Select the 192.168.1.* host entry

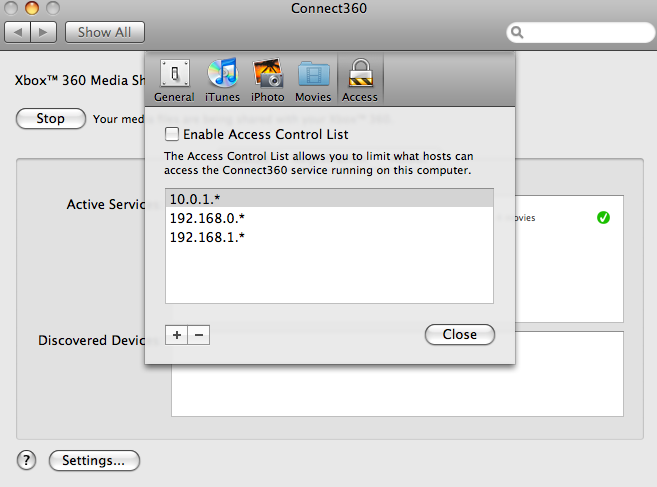click(x=329, y=237)
